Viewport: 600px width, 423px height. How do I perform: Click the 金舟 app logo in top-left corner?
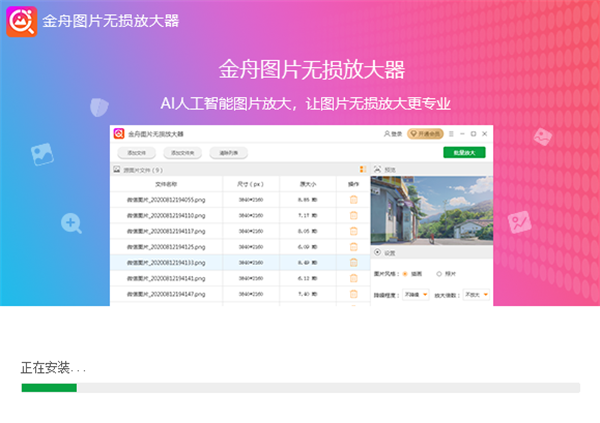tap(20, 20)
